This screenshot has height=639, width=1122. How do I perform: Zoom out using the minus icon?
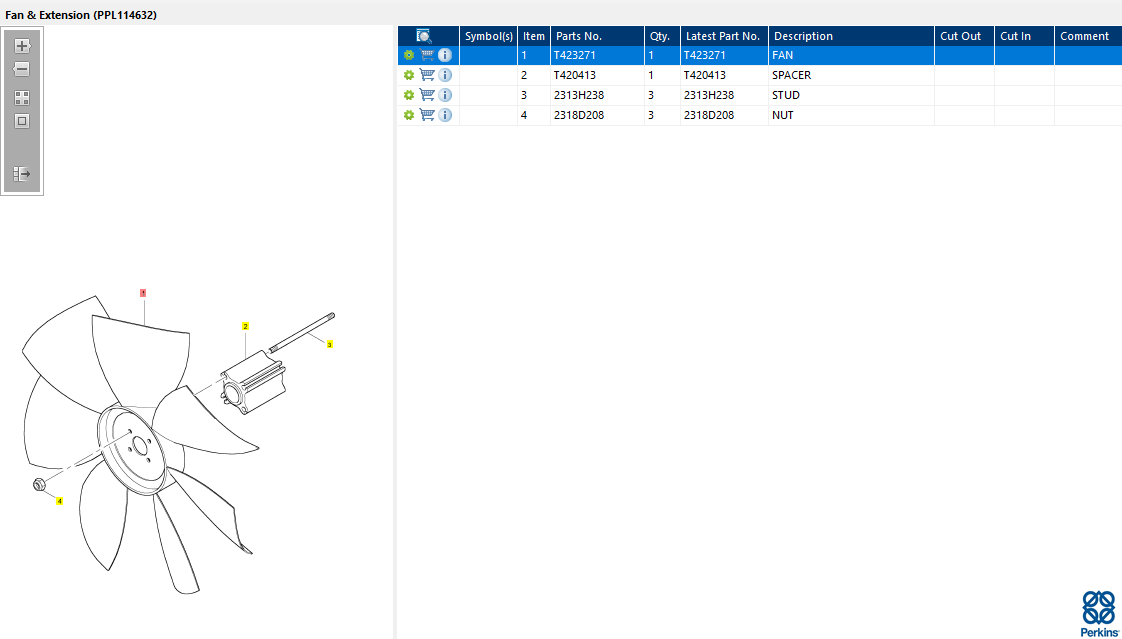tap(22, 69)
